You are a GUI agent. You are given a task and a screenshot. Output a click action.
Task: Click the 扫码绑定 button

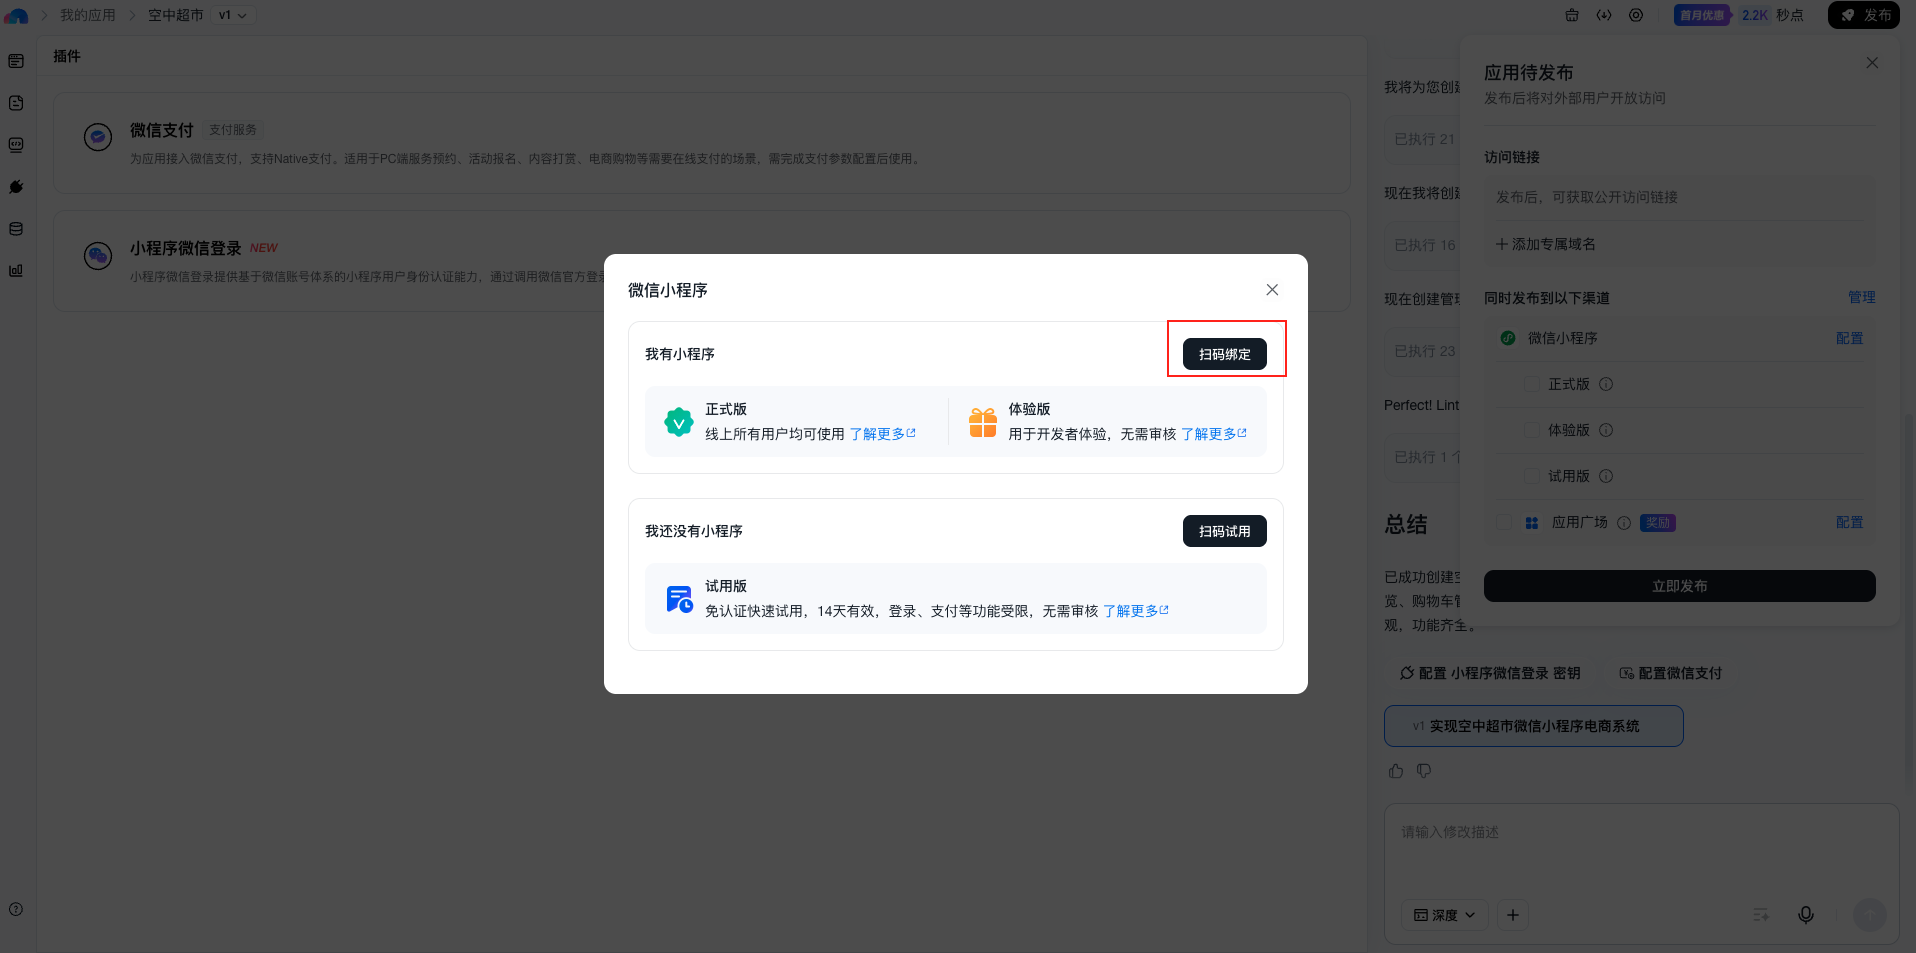1224,354
